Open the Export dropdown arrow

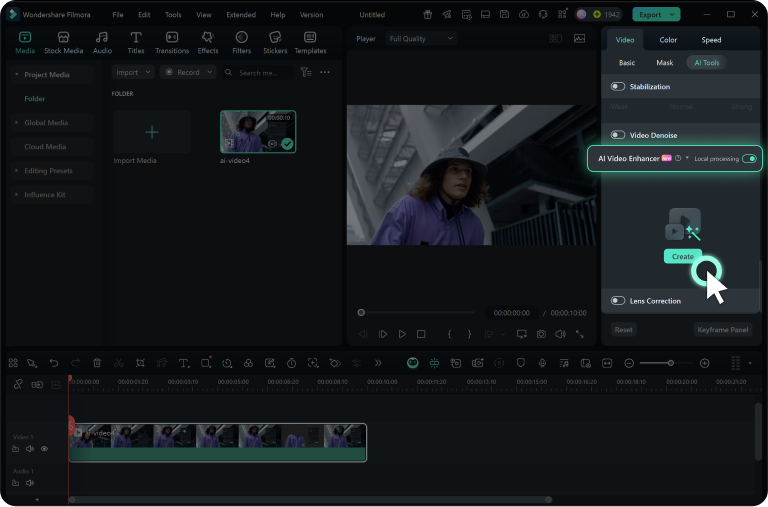[672, 15]
